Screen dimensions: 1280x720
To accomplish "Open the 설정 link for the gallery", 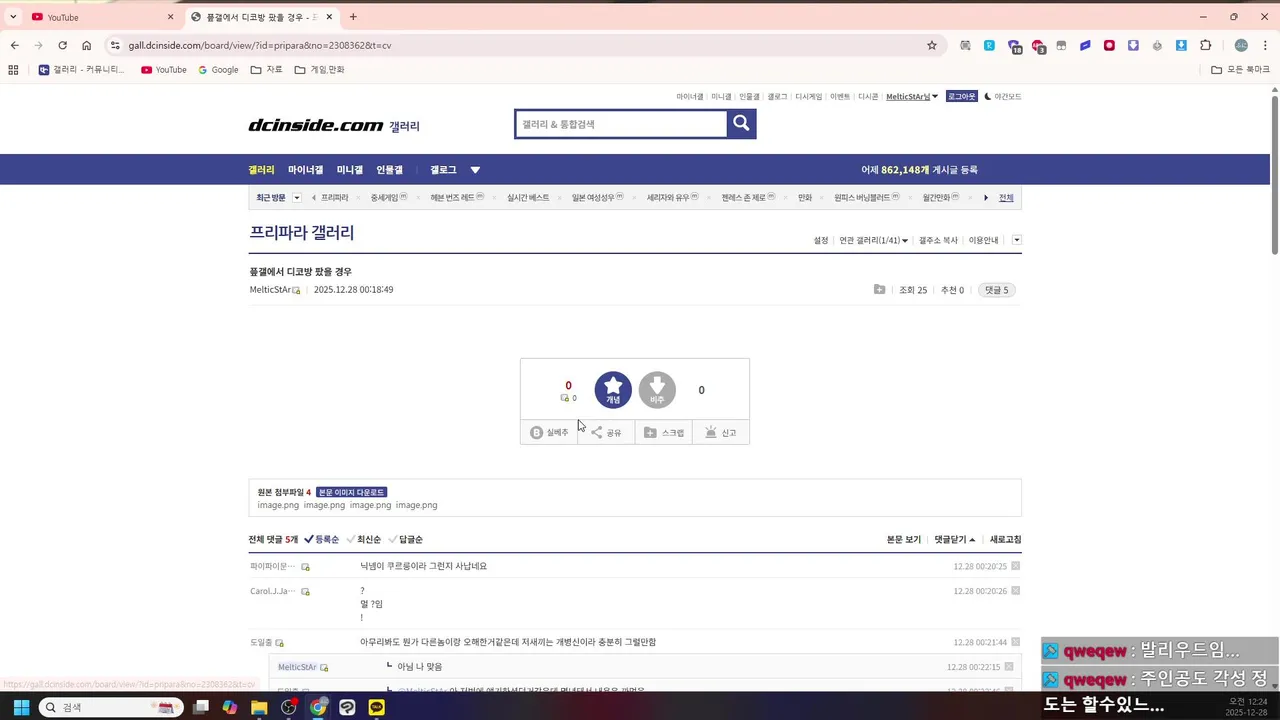I will click(x=821, y=240).
